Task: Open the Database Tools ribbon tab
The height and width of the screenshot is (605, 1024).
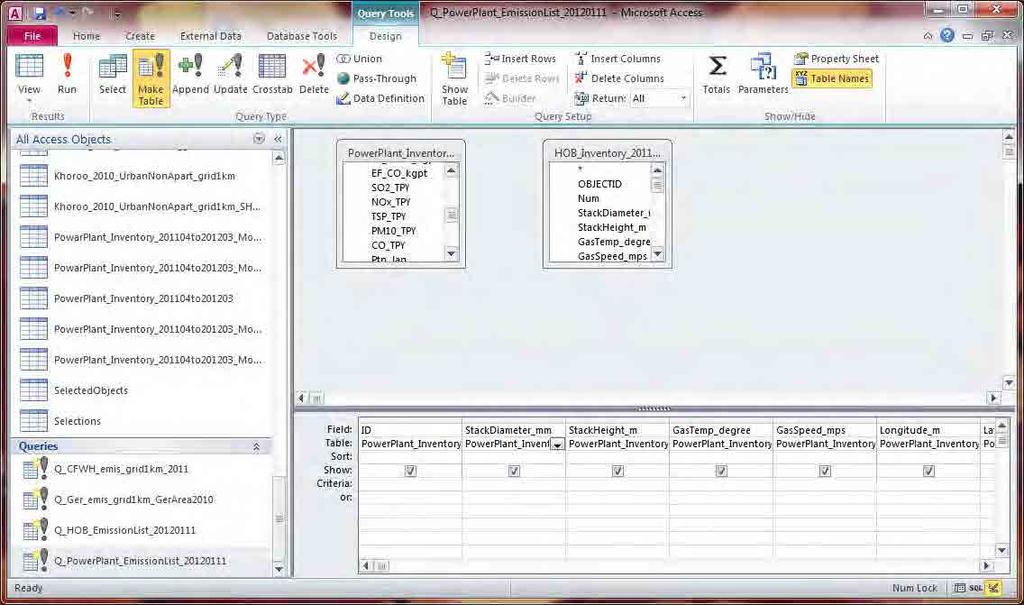Action: (302, 36)
